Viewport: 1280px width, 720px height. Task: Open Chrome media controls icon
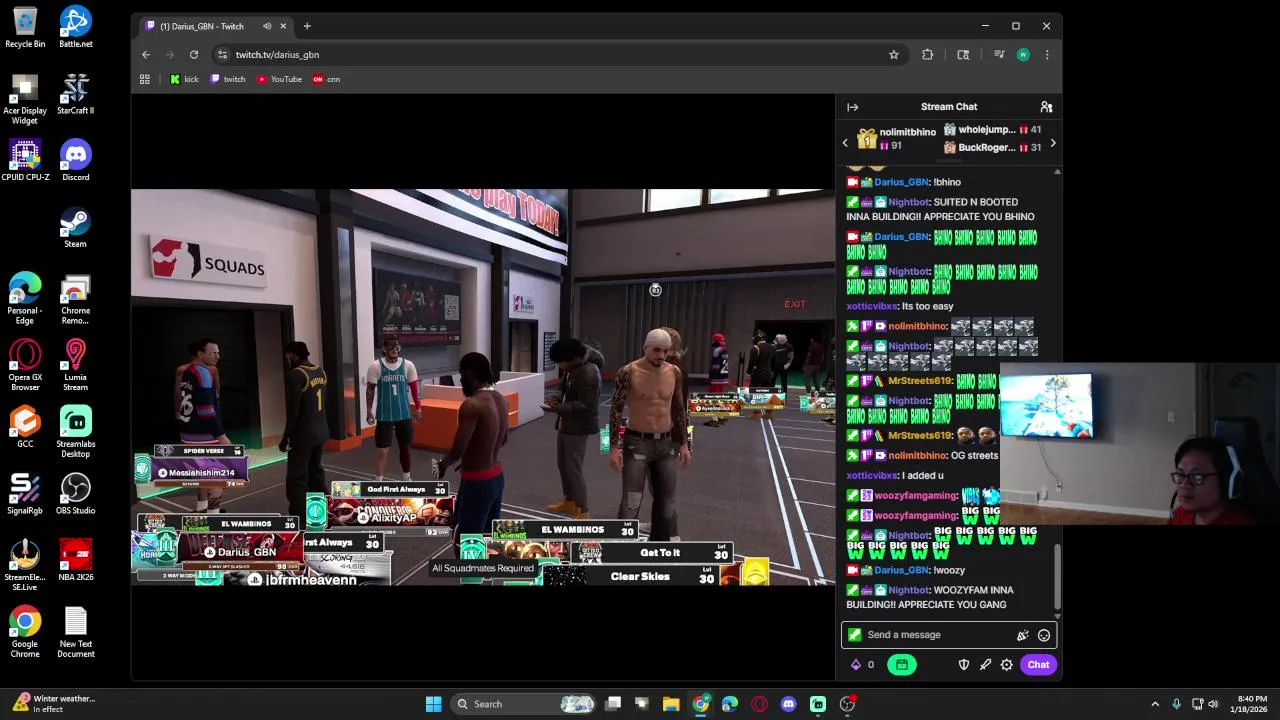[x=998, y=55]
